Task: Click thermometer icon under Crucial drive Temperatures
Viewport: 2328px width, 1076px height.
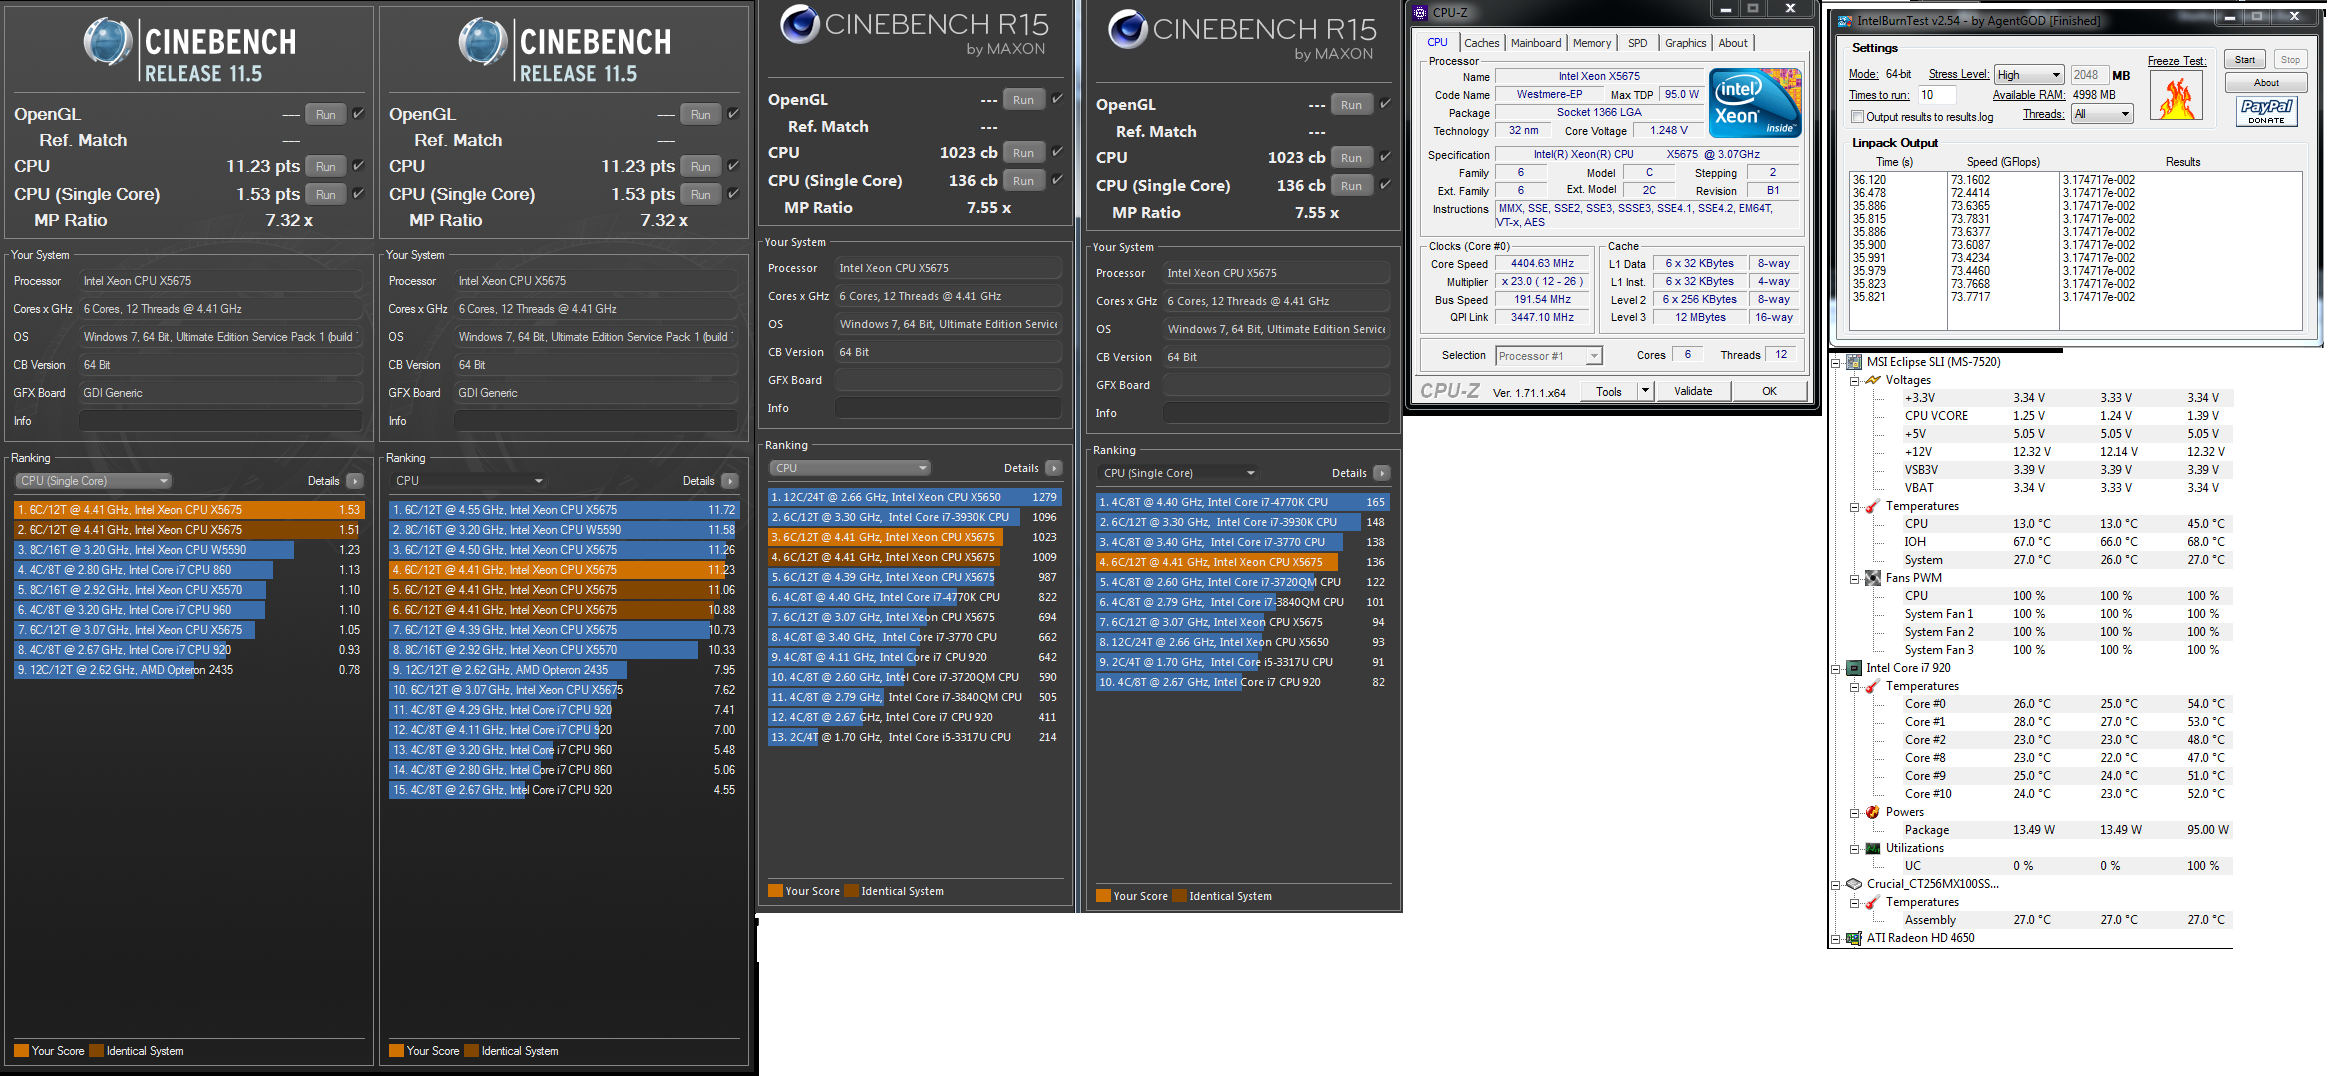Action: coord(1872,902)
